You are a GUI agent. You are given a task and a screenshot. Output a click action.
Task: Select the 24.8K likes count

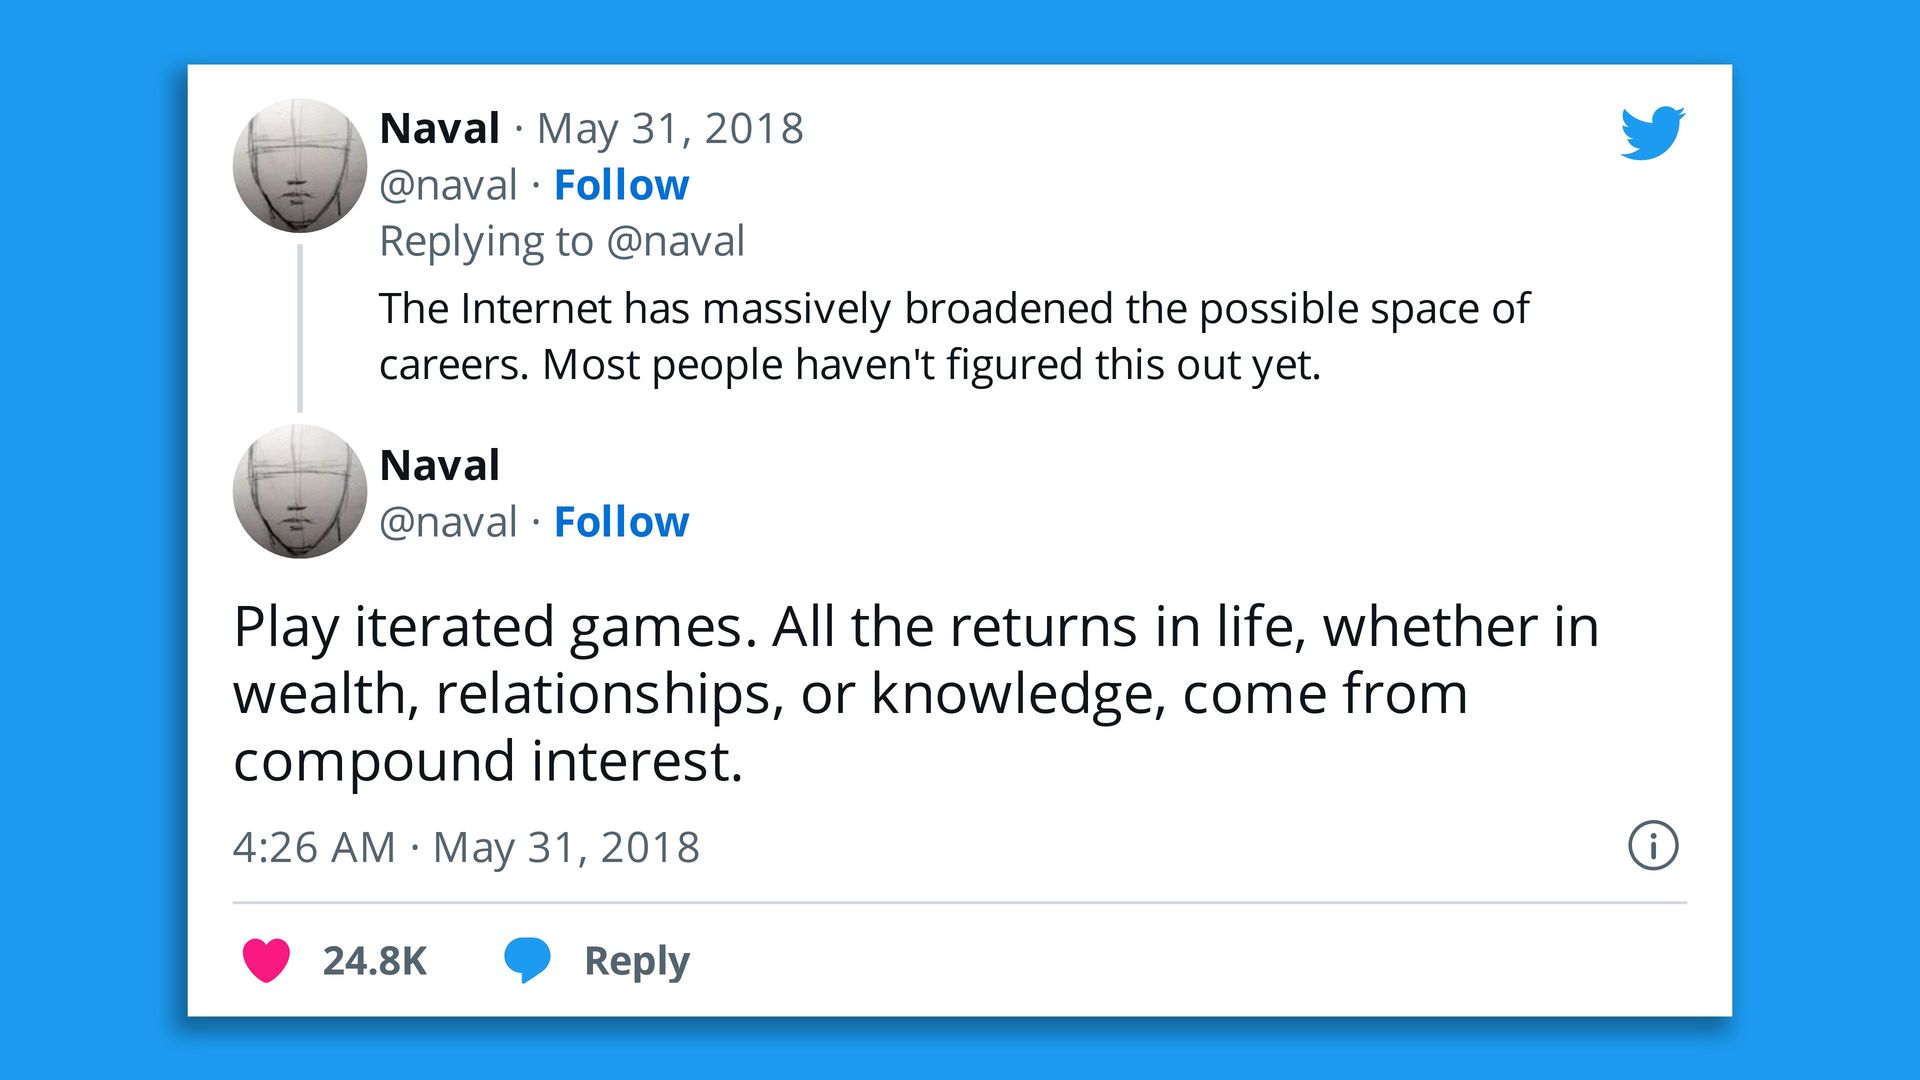pos(375,962)
